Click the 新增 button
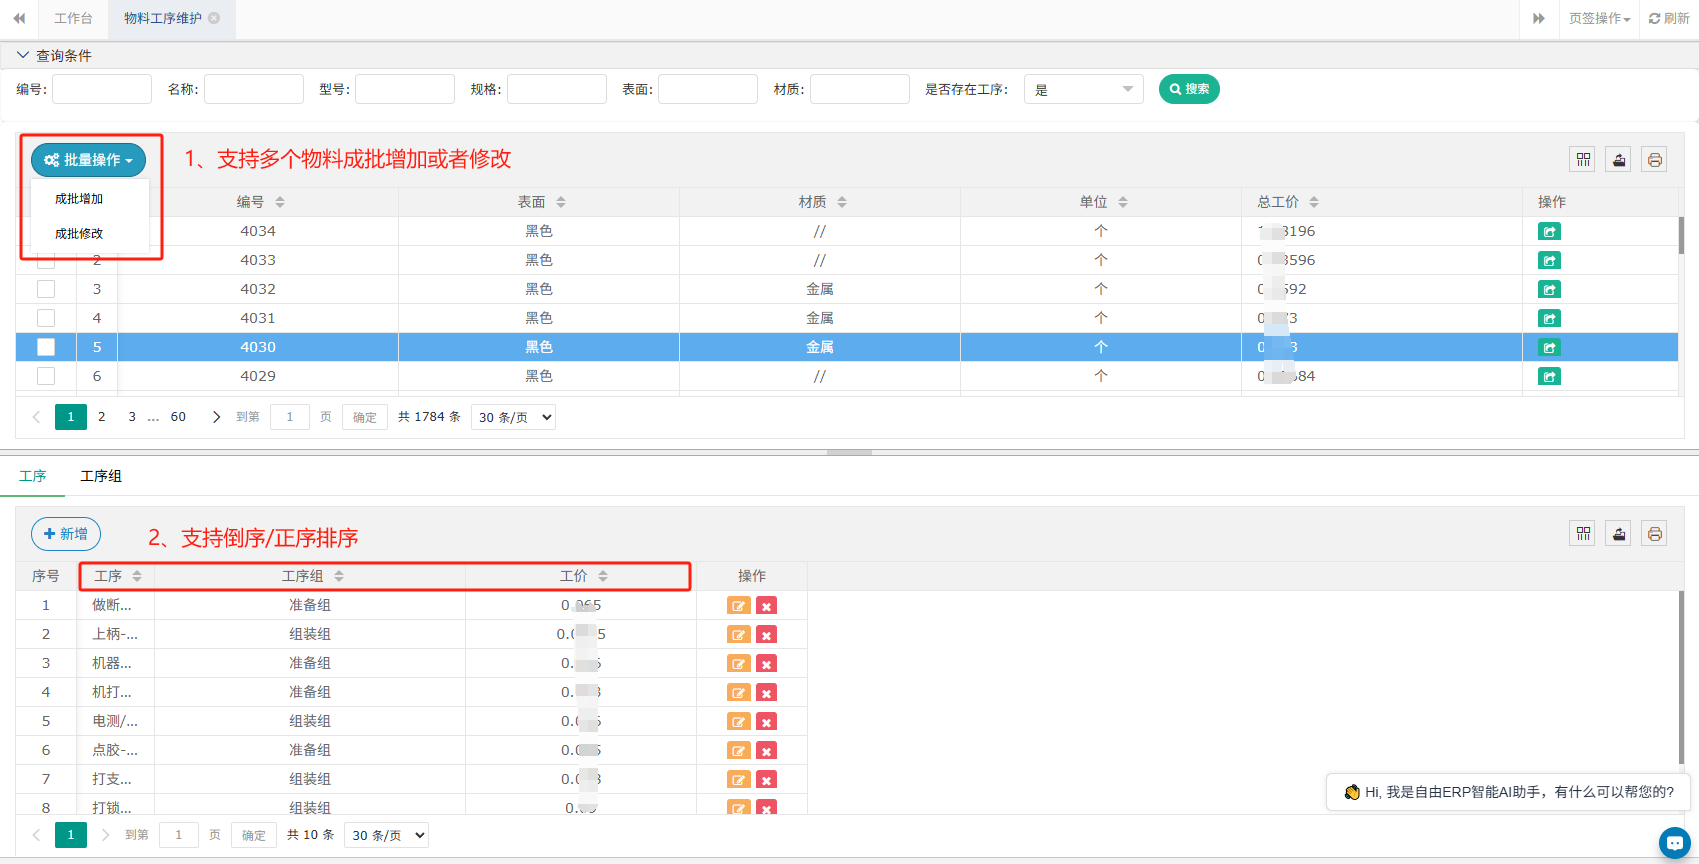Image resolution: width=1699 pixels, height=864 pixels. pos(66,534)
